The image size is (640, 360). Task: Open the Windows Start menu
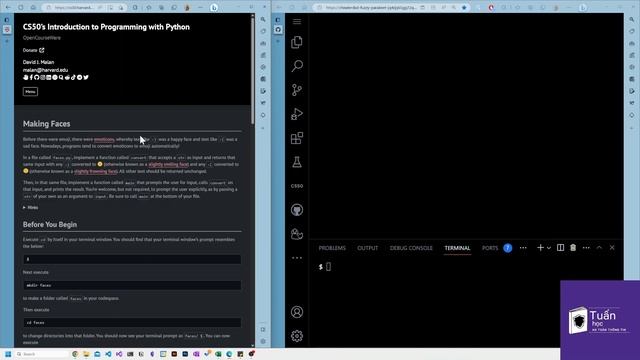[x=8, y=354]
